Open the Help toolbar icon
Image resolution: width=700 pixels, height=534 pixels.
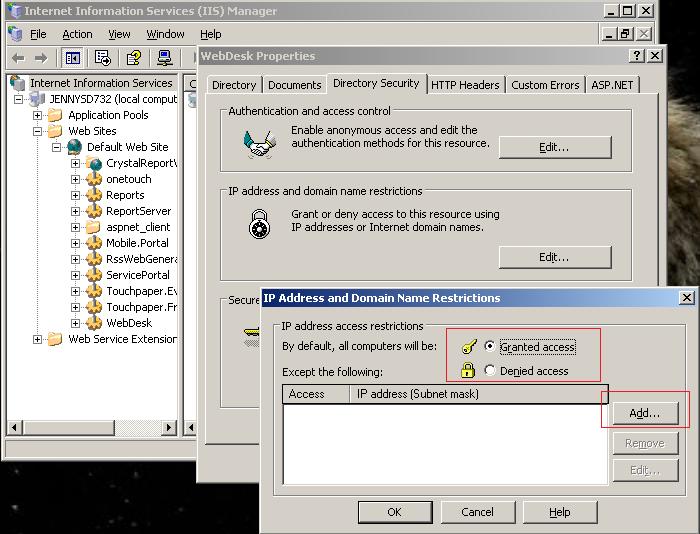click(134, 59)
